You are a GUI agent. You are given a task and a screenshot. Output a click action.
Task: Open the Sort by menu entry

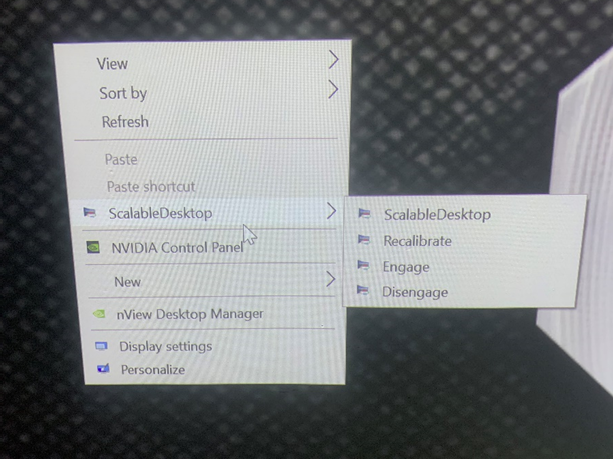click(x=123, y=93)
